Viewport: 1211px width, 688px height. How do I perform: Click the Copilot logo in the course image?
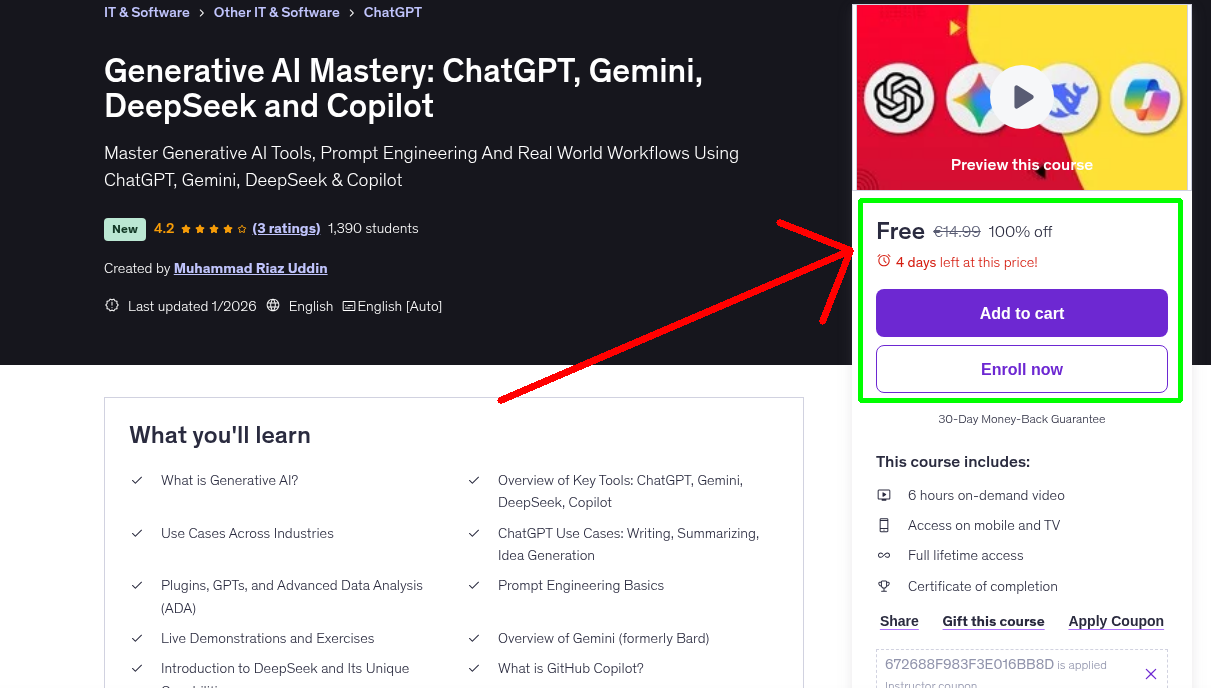point(1144,97)
